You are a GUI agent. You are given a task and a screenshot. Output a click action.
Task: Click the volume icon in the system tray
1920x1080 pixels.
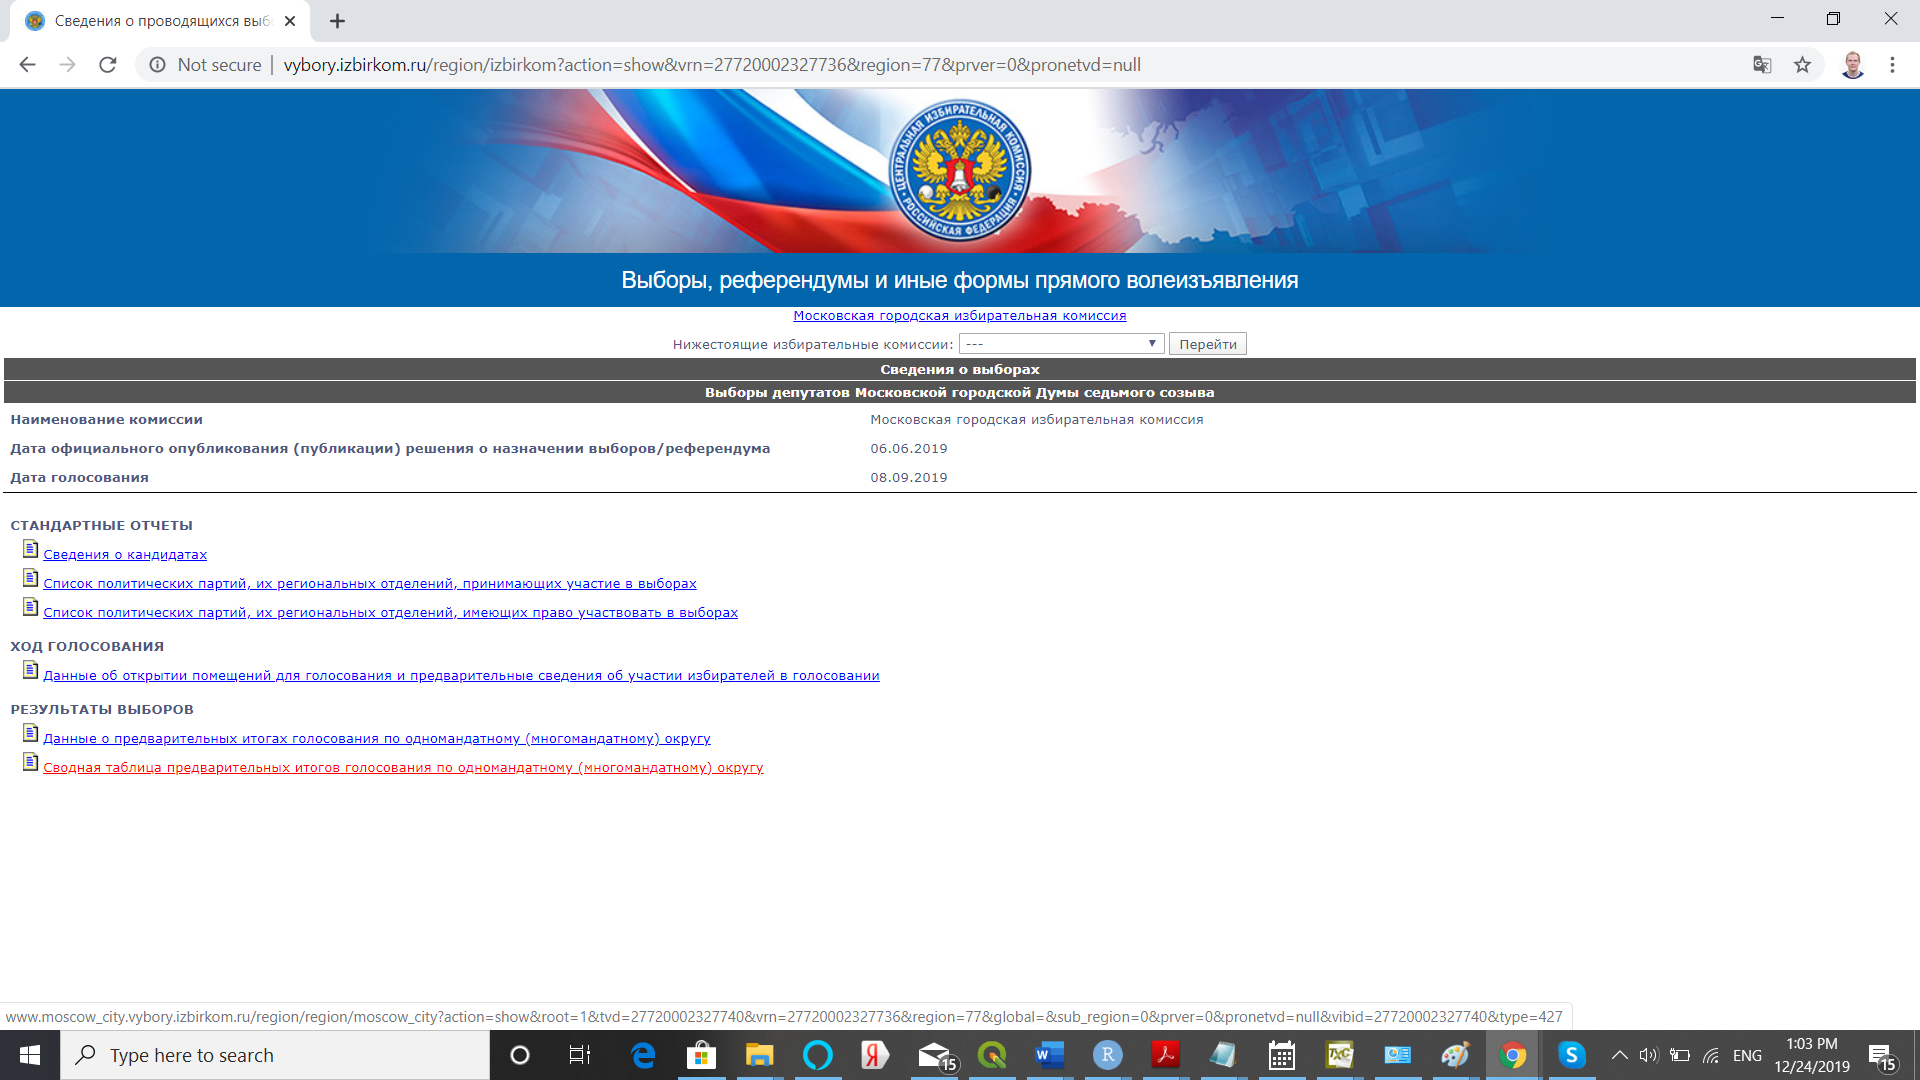(1648, 1055)
